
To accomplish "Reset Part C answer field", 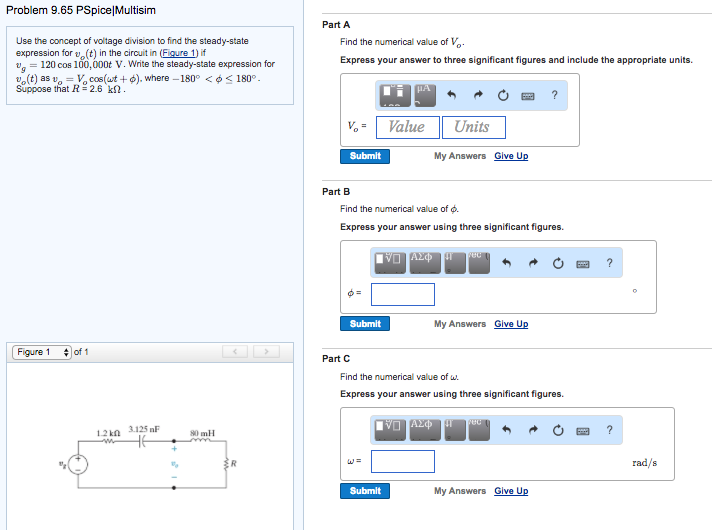I will point(558,431).
